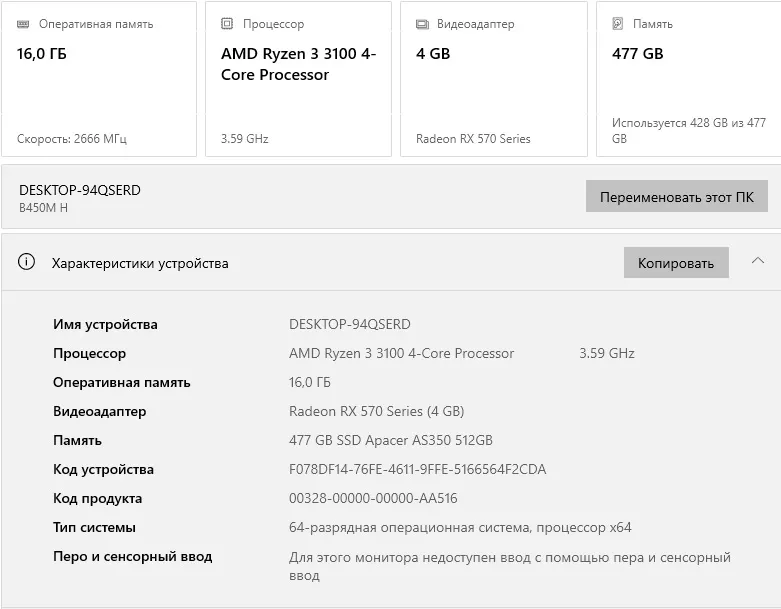781x609 pixels.
Task: Click the text Используется 428 GB из 477 GB
Action: [x=689, y=130]
